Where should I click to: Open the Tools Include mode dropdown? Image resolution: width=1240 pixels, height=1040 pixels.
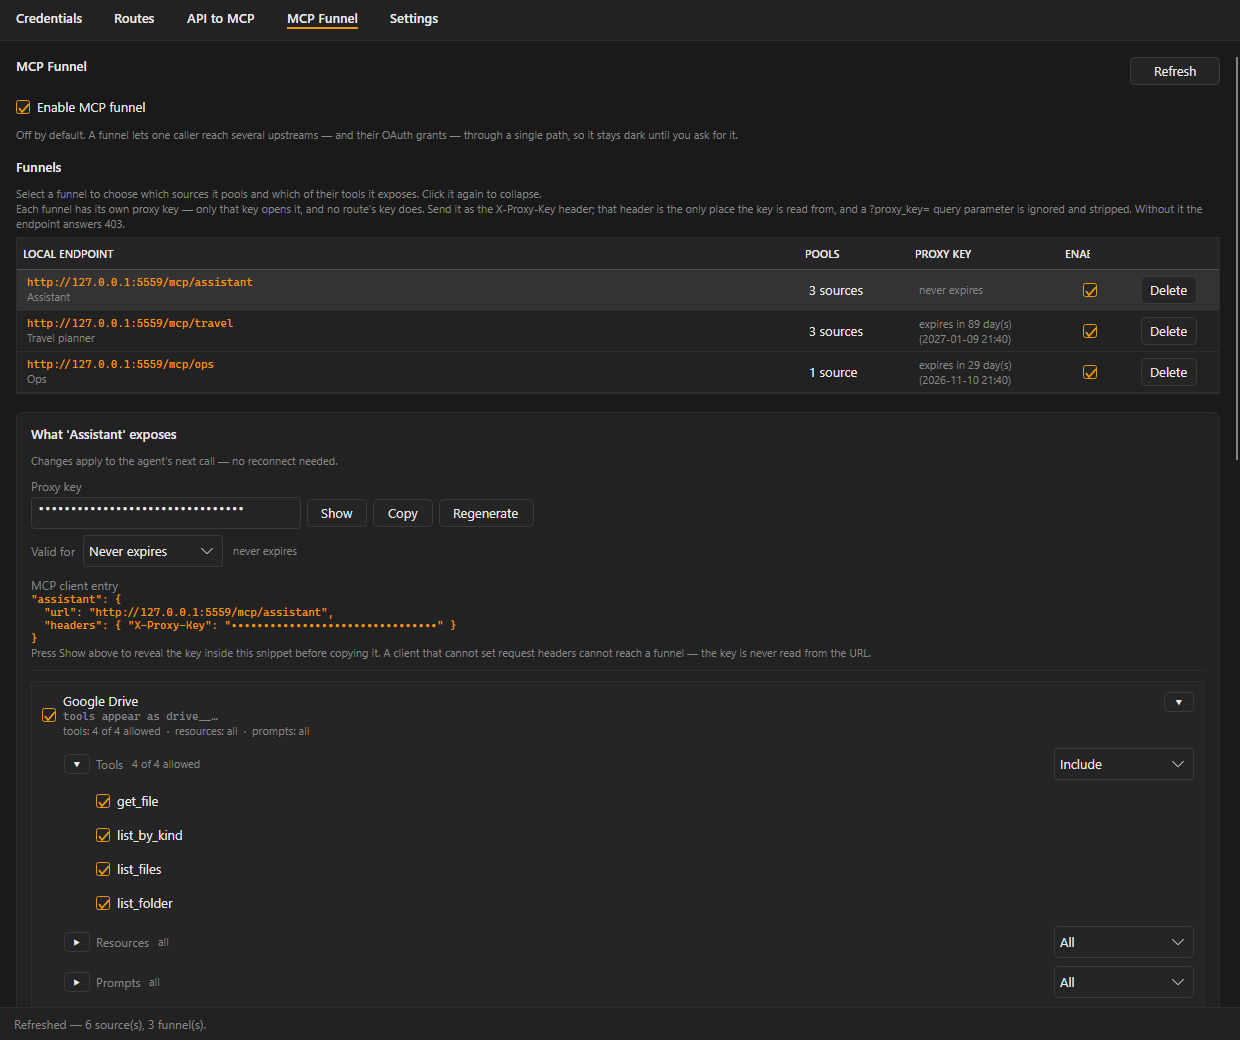pyautogui.click(x=1124, y=764)
